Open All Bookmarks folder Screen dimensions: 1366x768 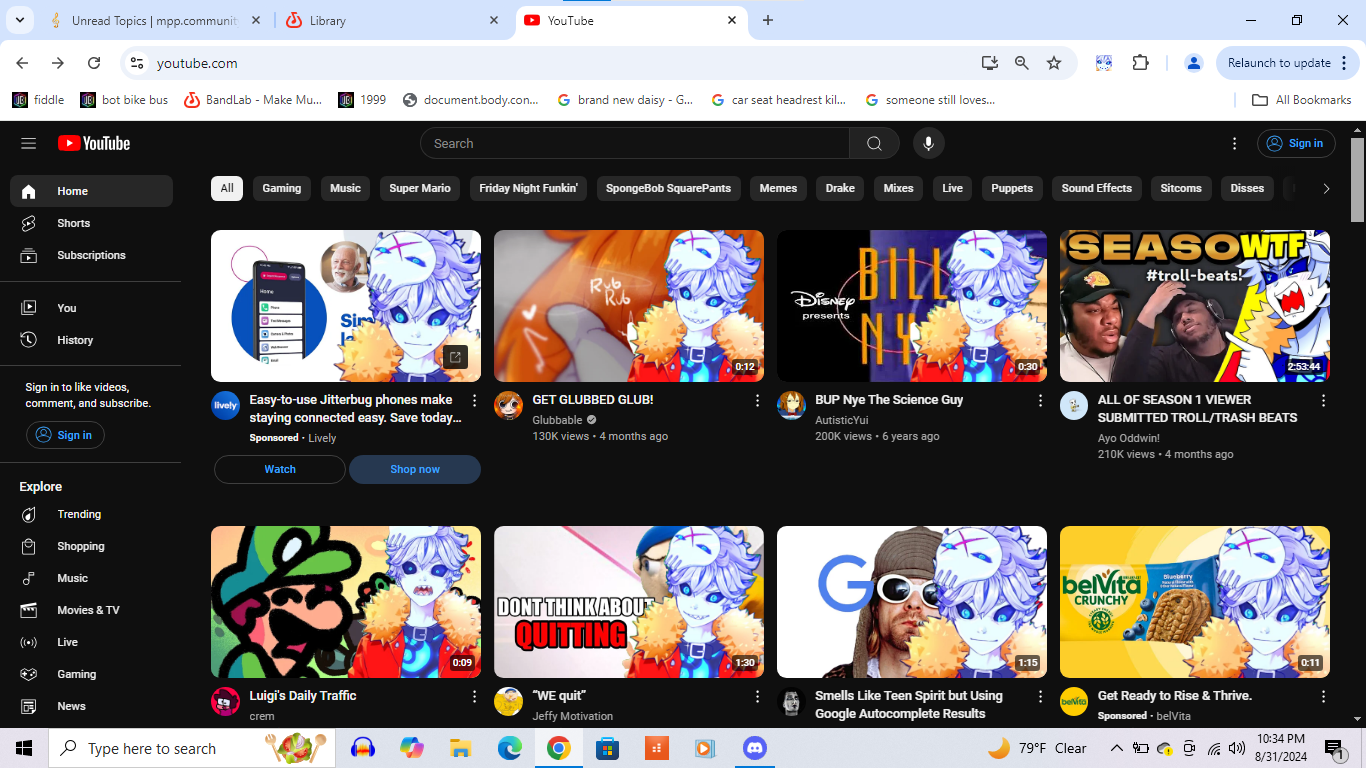[1302, 100]
